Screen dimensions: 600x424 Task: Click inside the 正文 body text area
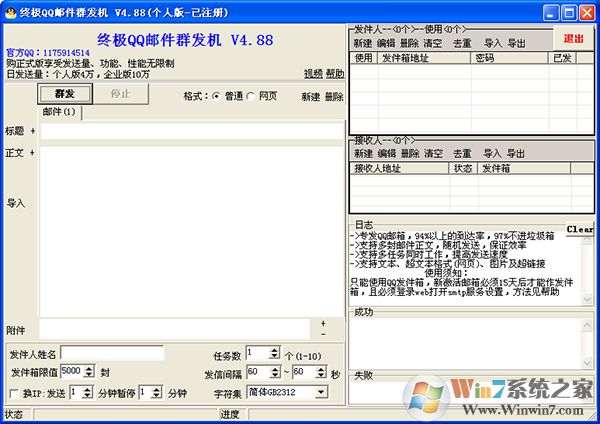point(192,232)
